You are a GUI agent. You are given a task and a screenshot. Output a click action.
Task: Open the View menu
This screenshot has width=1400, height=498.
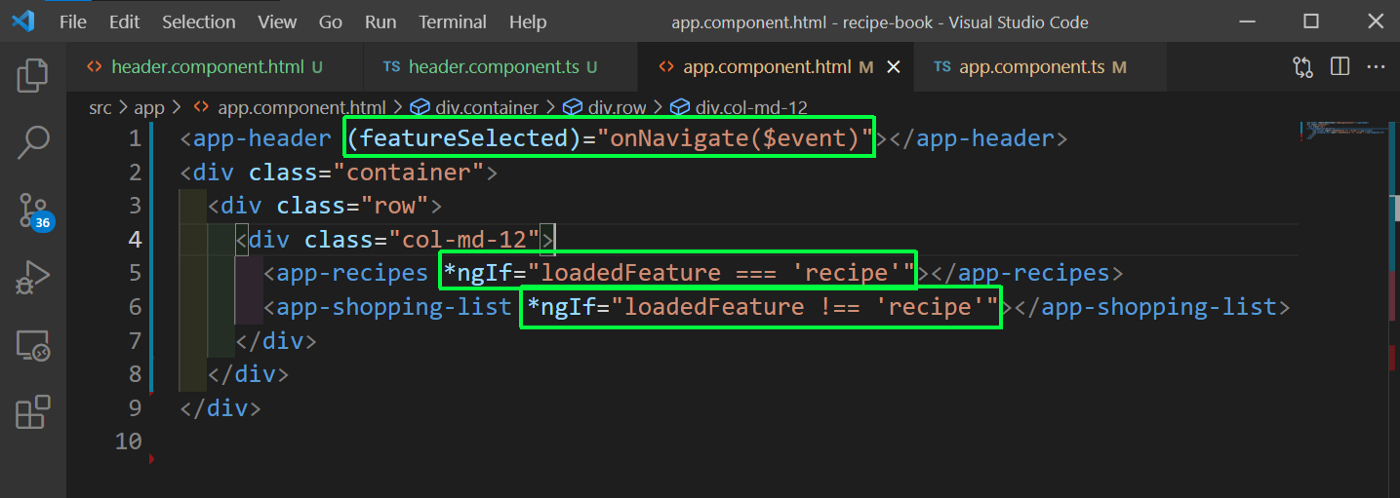point(277,22)
